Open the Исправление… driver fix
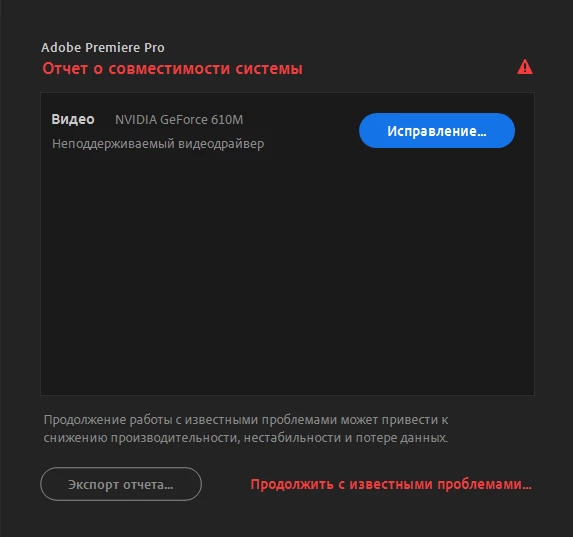 coord(437,131)
